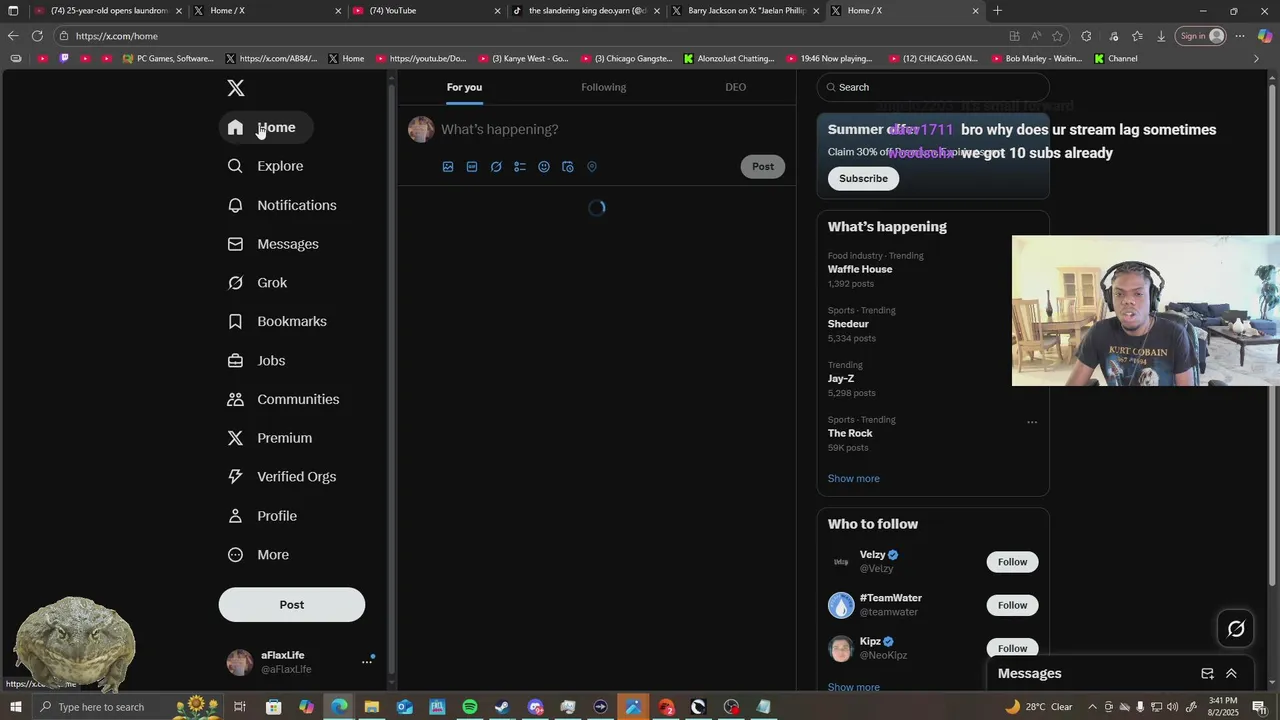Click the Subscribe button for Premium offer

click(x=863, y=178)
